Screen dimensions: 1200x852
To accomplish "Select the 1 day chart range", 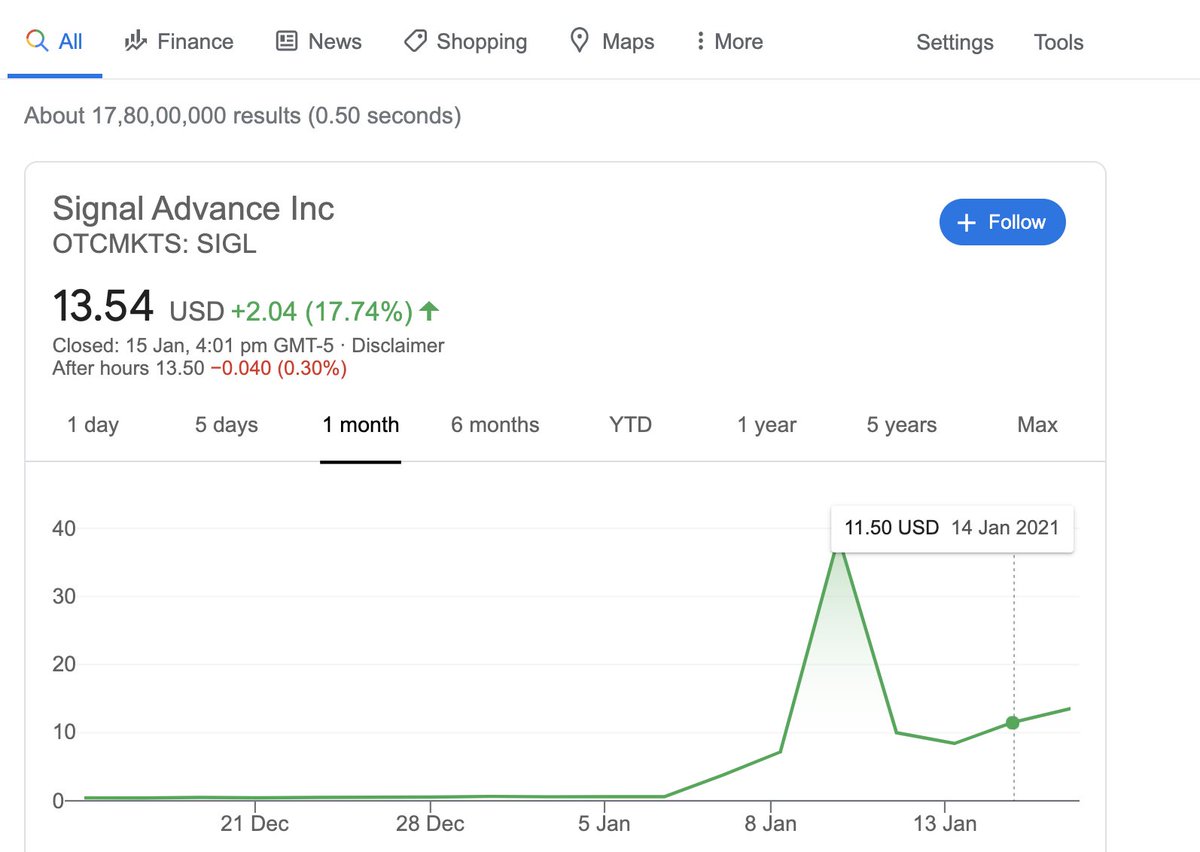I will (x=93, y=425).
